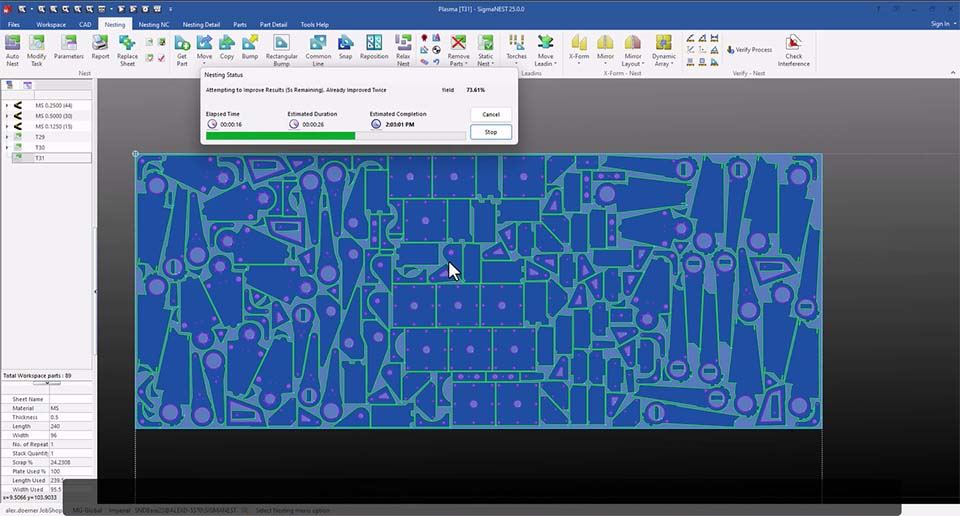Expand the MS 0.2500 (44) tree node
Viewport: 960px width, 516px height.
click(7, 105)
